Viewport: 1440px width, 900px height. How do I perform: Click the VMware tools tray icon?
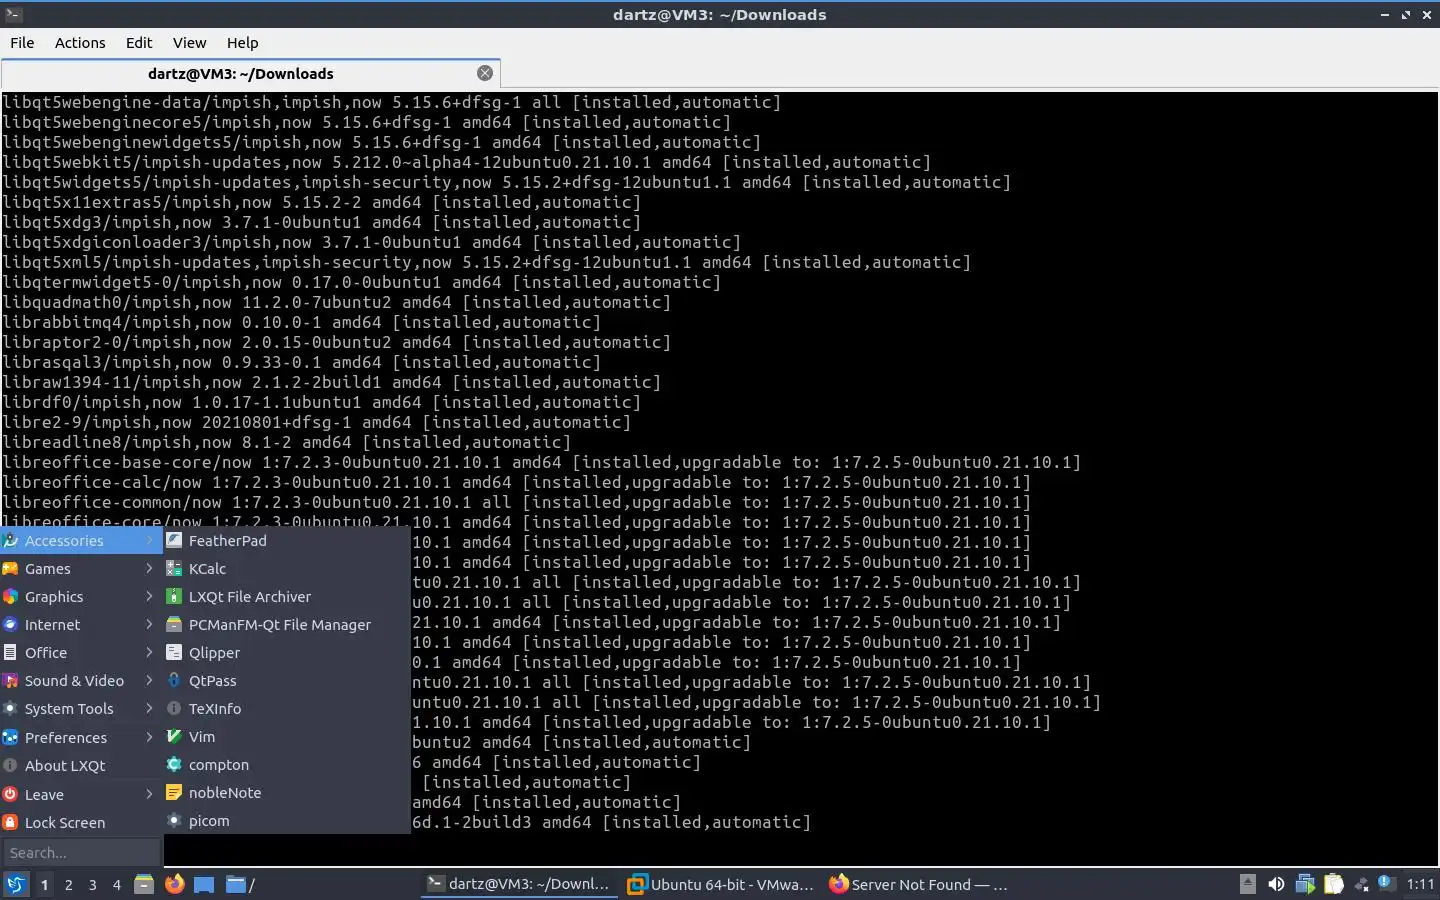pyautogui.click(x=1305, y=884)
